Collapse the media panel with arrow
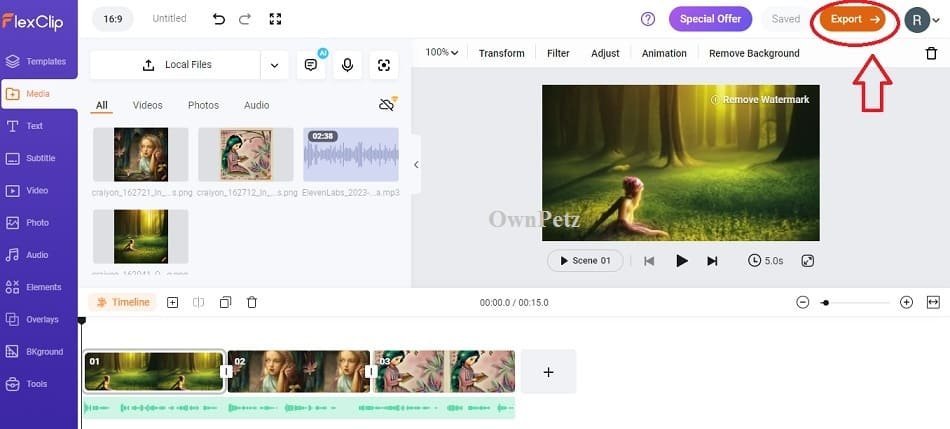This screenshot has height=429, width=950. tap(416, 165)
